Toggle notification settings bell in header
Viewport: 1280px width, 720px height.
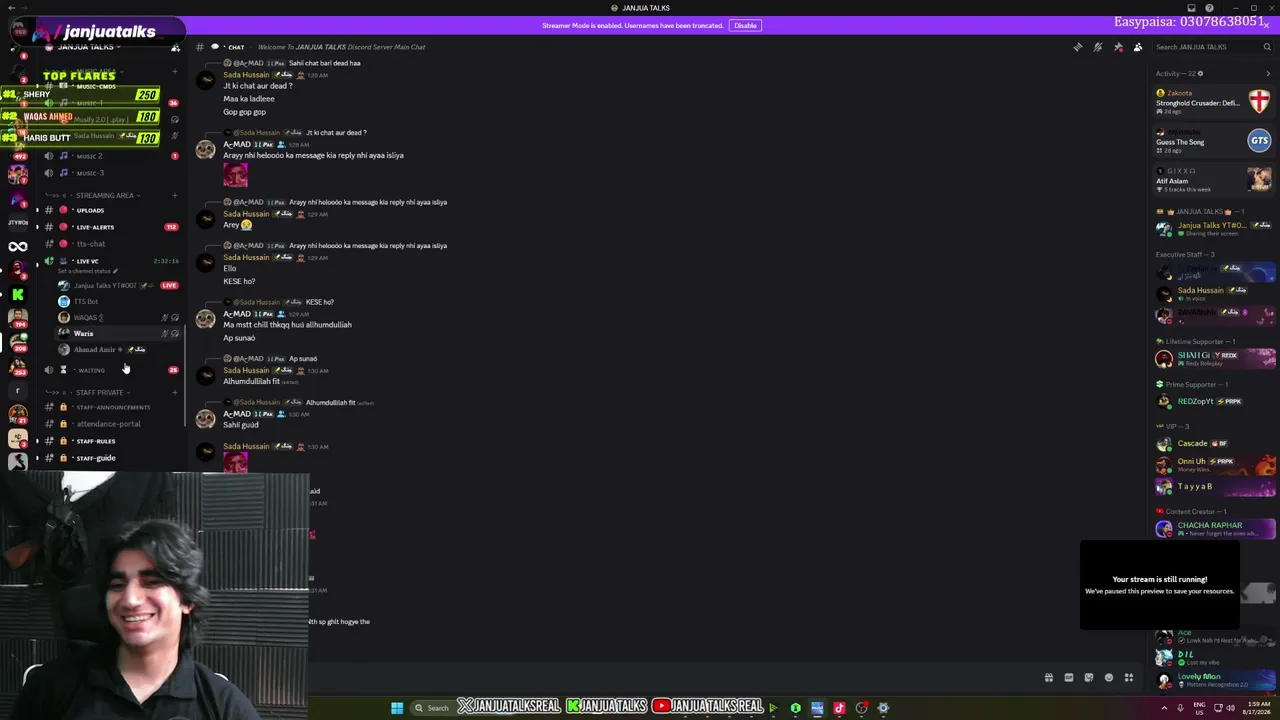[x=1097, y=47]
